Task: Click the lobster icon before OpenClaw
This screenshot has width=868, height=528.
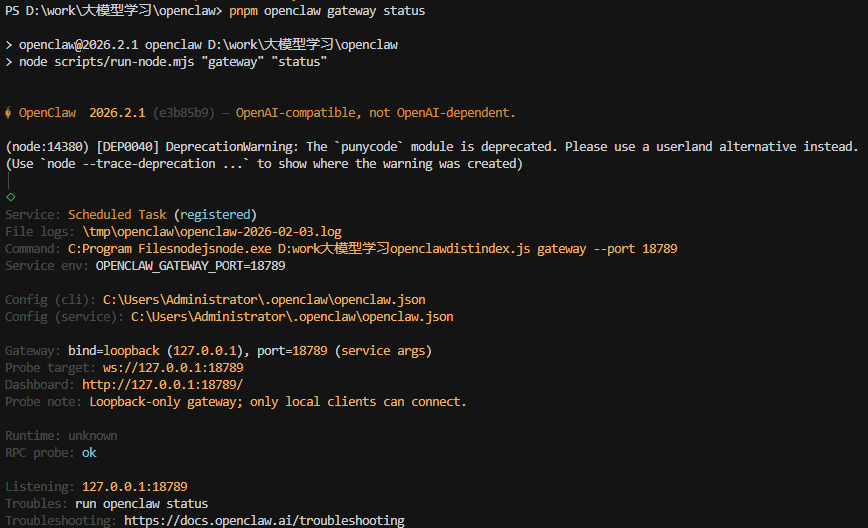Action: point(8,113)
